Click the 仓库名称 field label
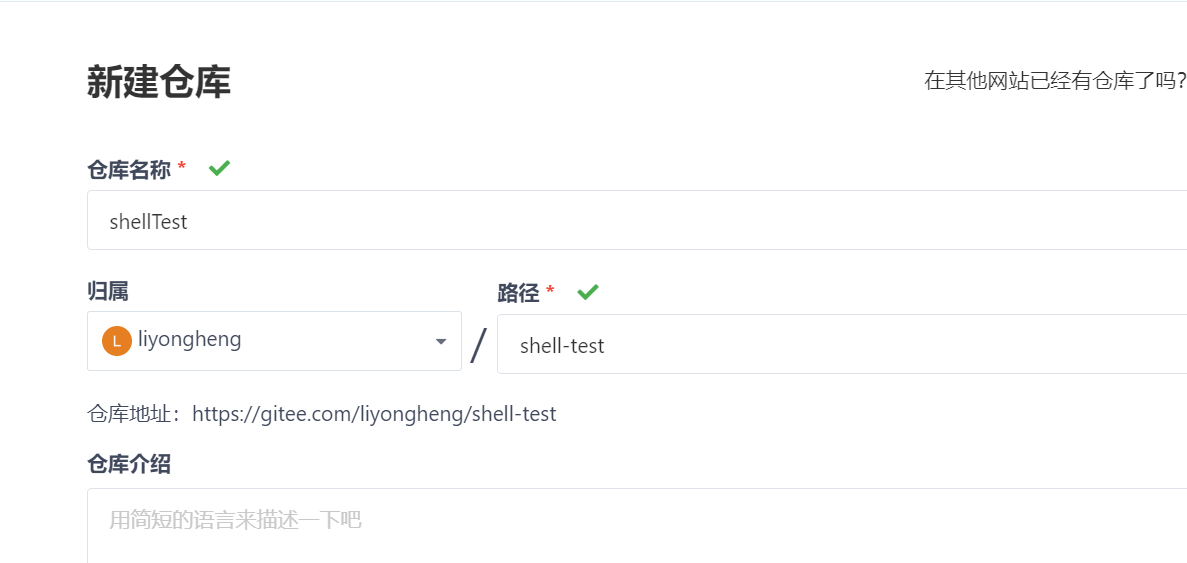The width and height of the screenshot is (1187, 563). pyautogui.click(x=129, y=169)
